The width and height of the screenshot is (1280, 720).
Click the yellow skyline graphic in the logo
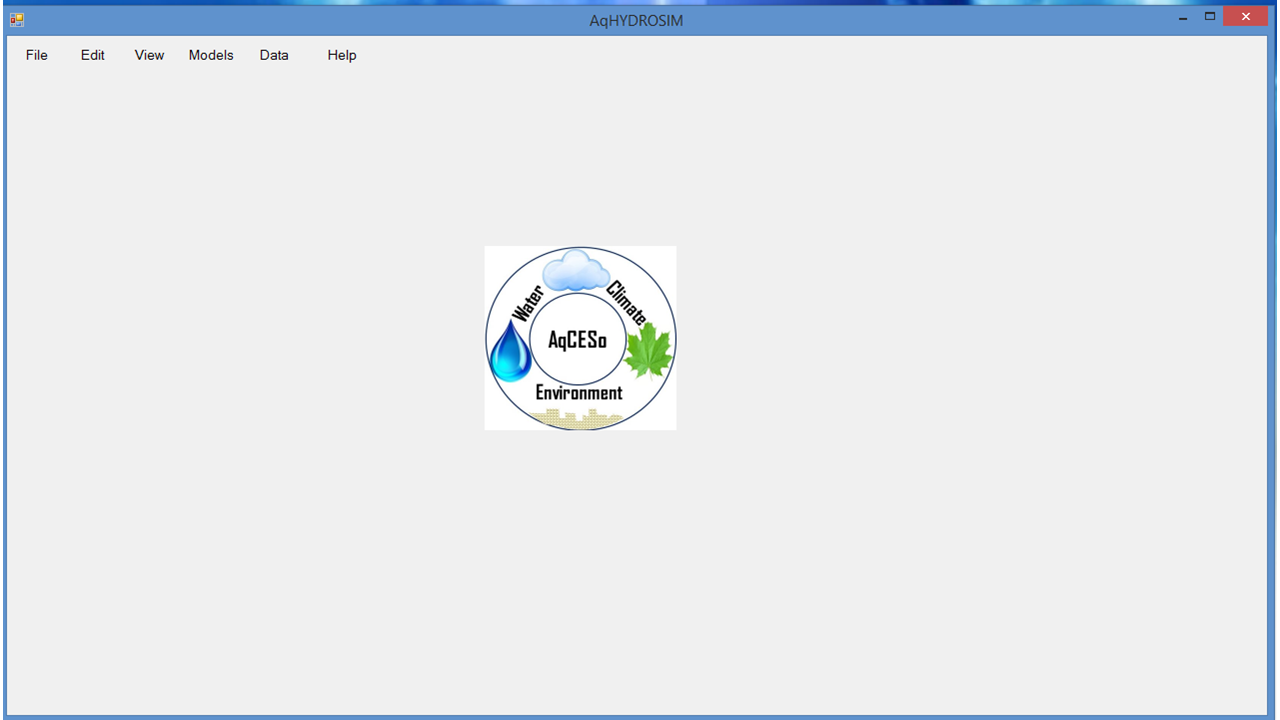click(579, 417)
